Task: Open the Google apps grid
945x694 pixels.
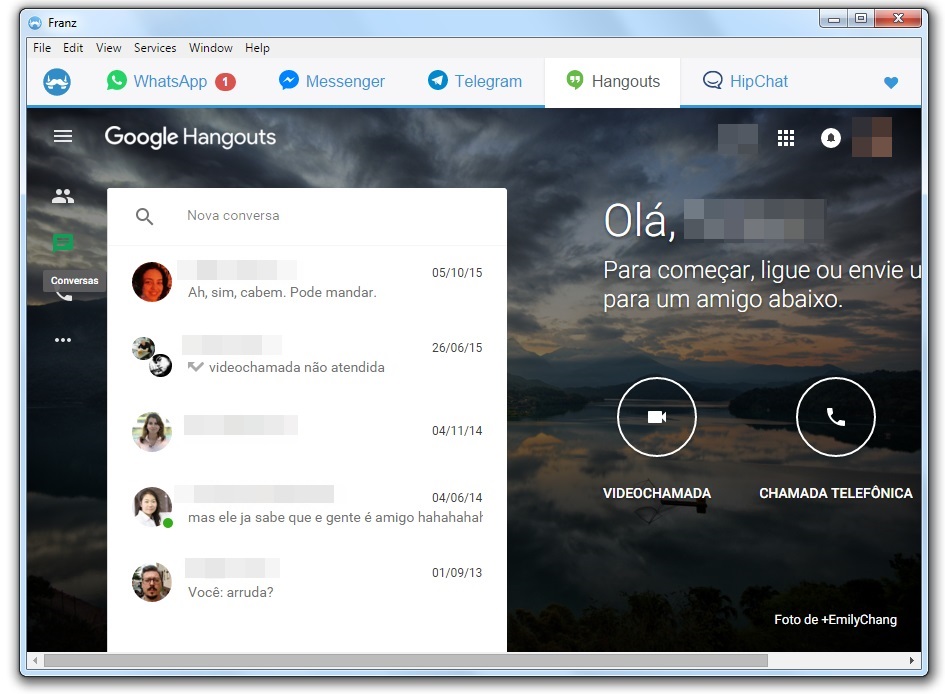Action: [786, 138]
